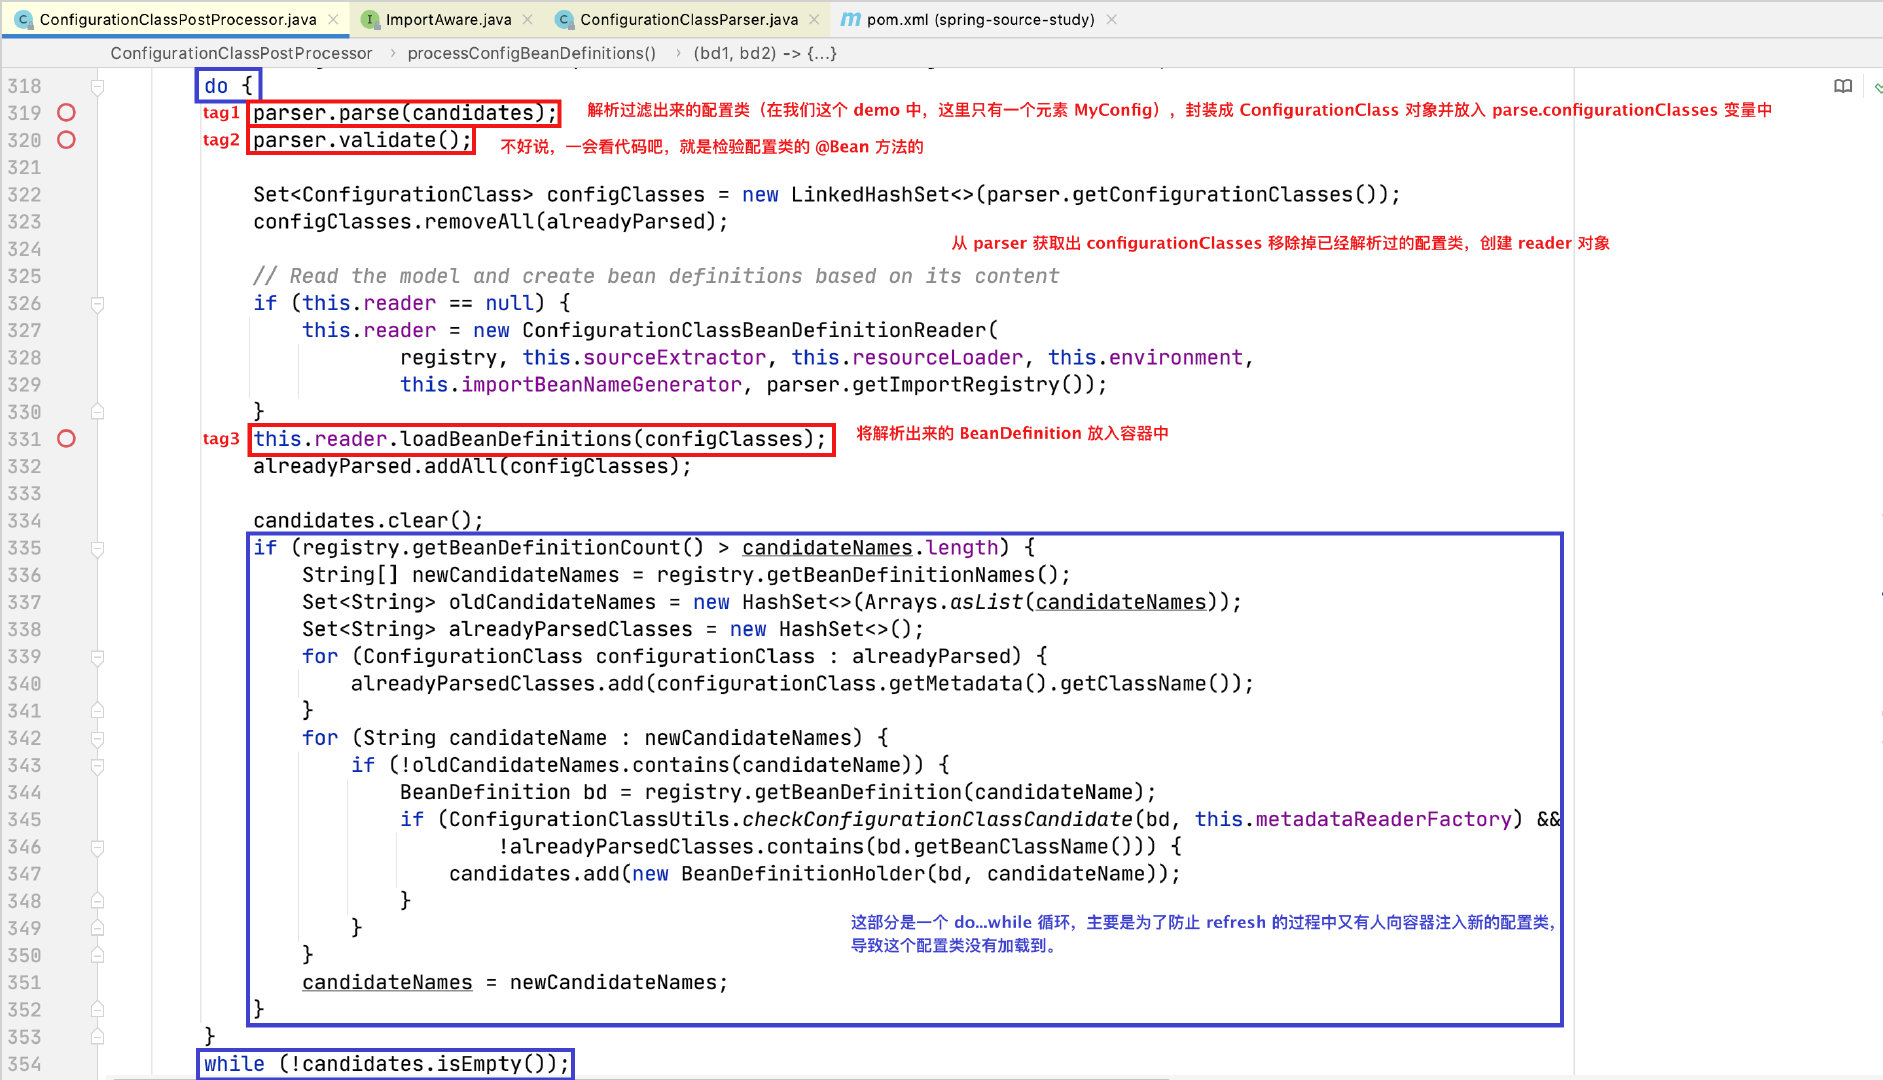Click on parser.parse(candidates) statement
This screenshot has width=1883, height=1080.
[x=404, y=113]
